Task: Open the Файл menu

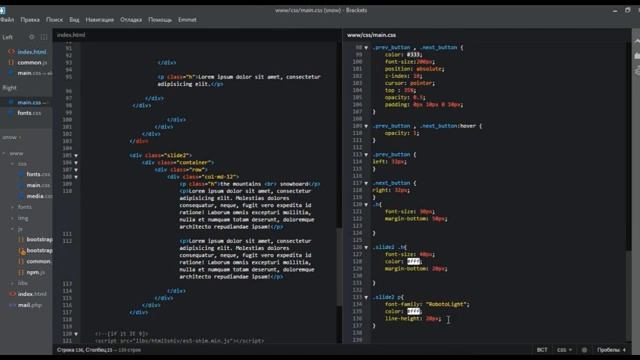Action: [x=7, y=20]
